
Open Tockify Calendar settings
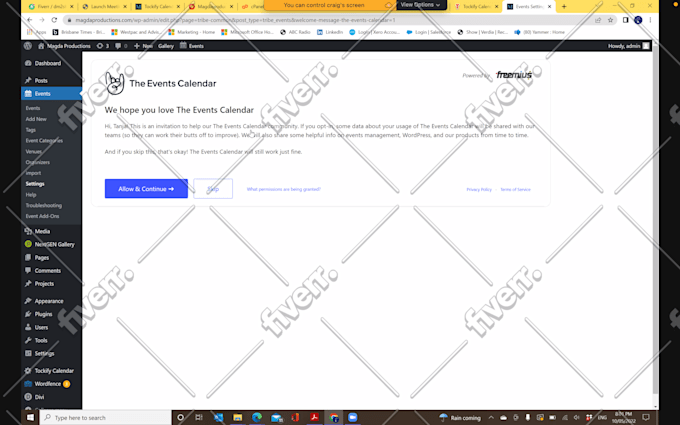[x=54, y=371]
